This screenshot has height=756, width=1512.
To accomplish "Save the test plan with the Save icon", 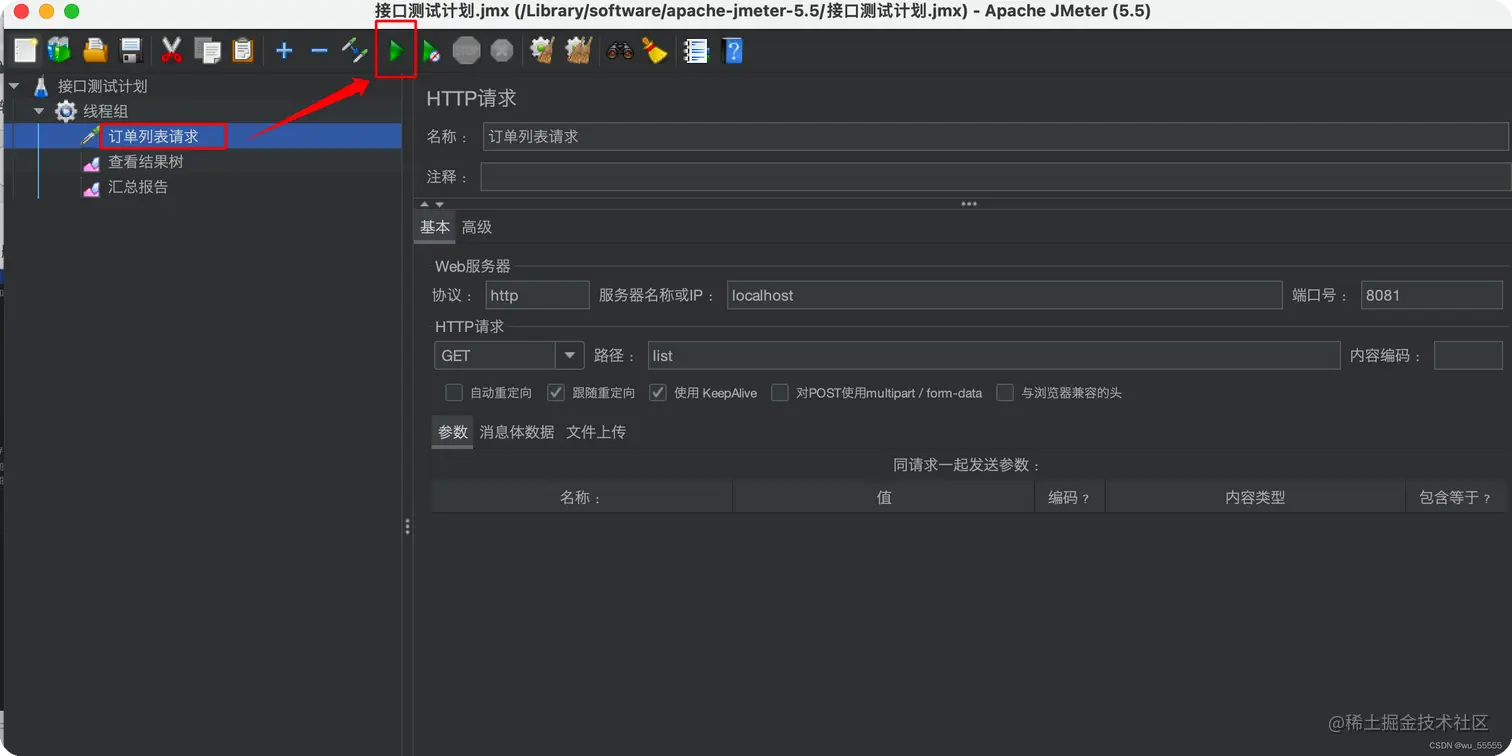I will pos(132,50).
